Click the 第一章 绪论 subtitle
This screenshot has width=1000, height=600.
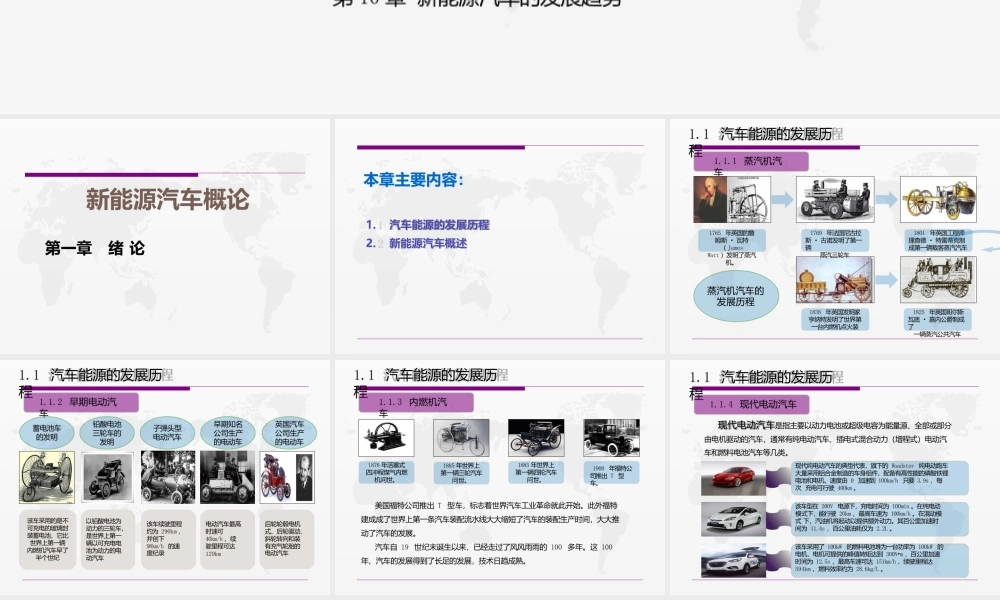point(95,248)
